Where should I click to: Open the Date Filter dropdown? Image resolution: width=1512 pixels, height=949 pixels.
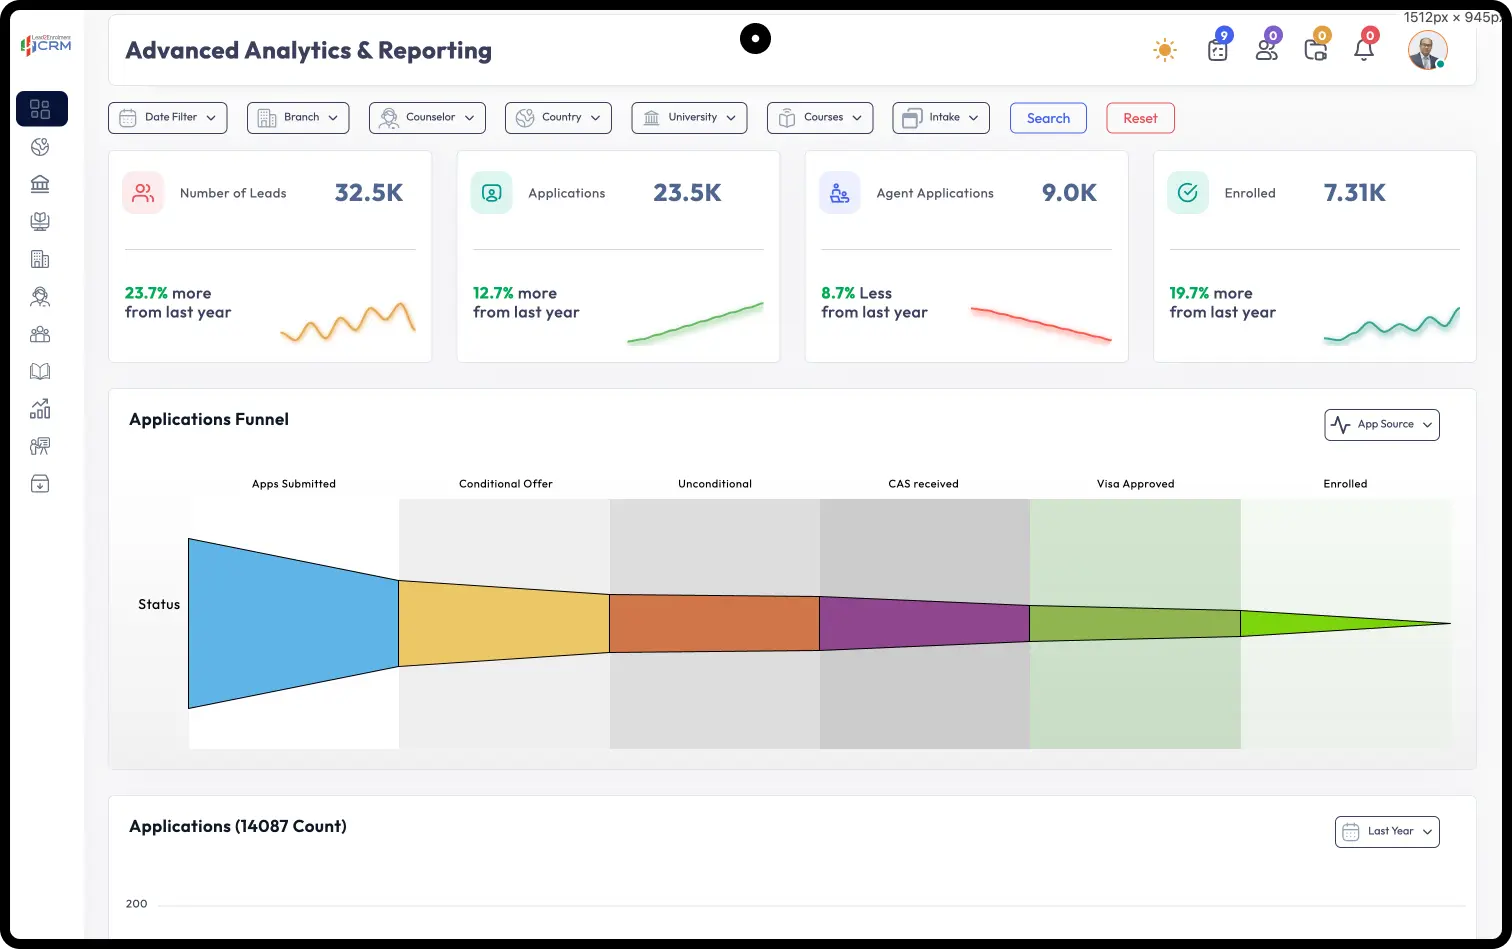click(x=168, y=118)
